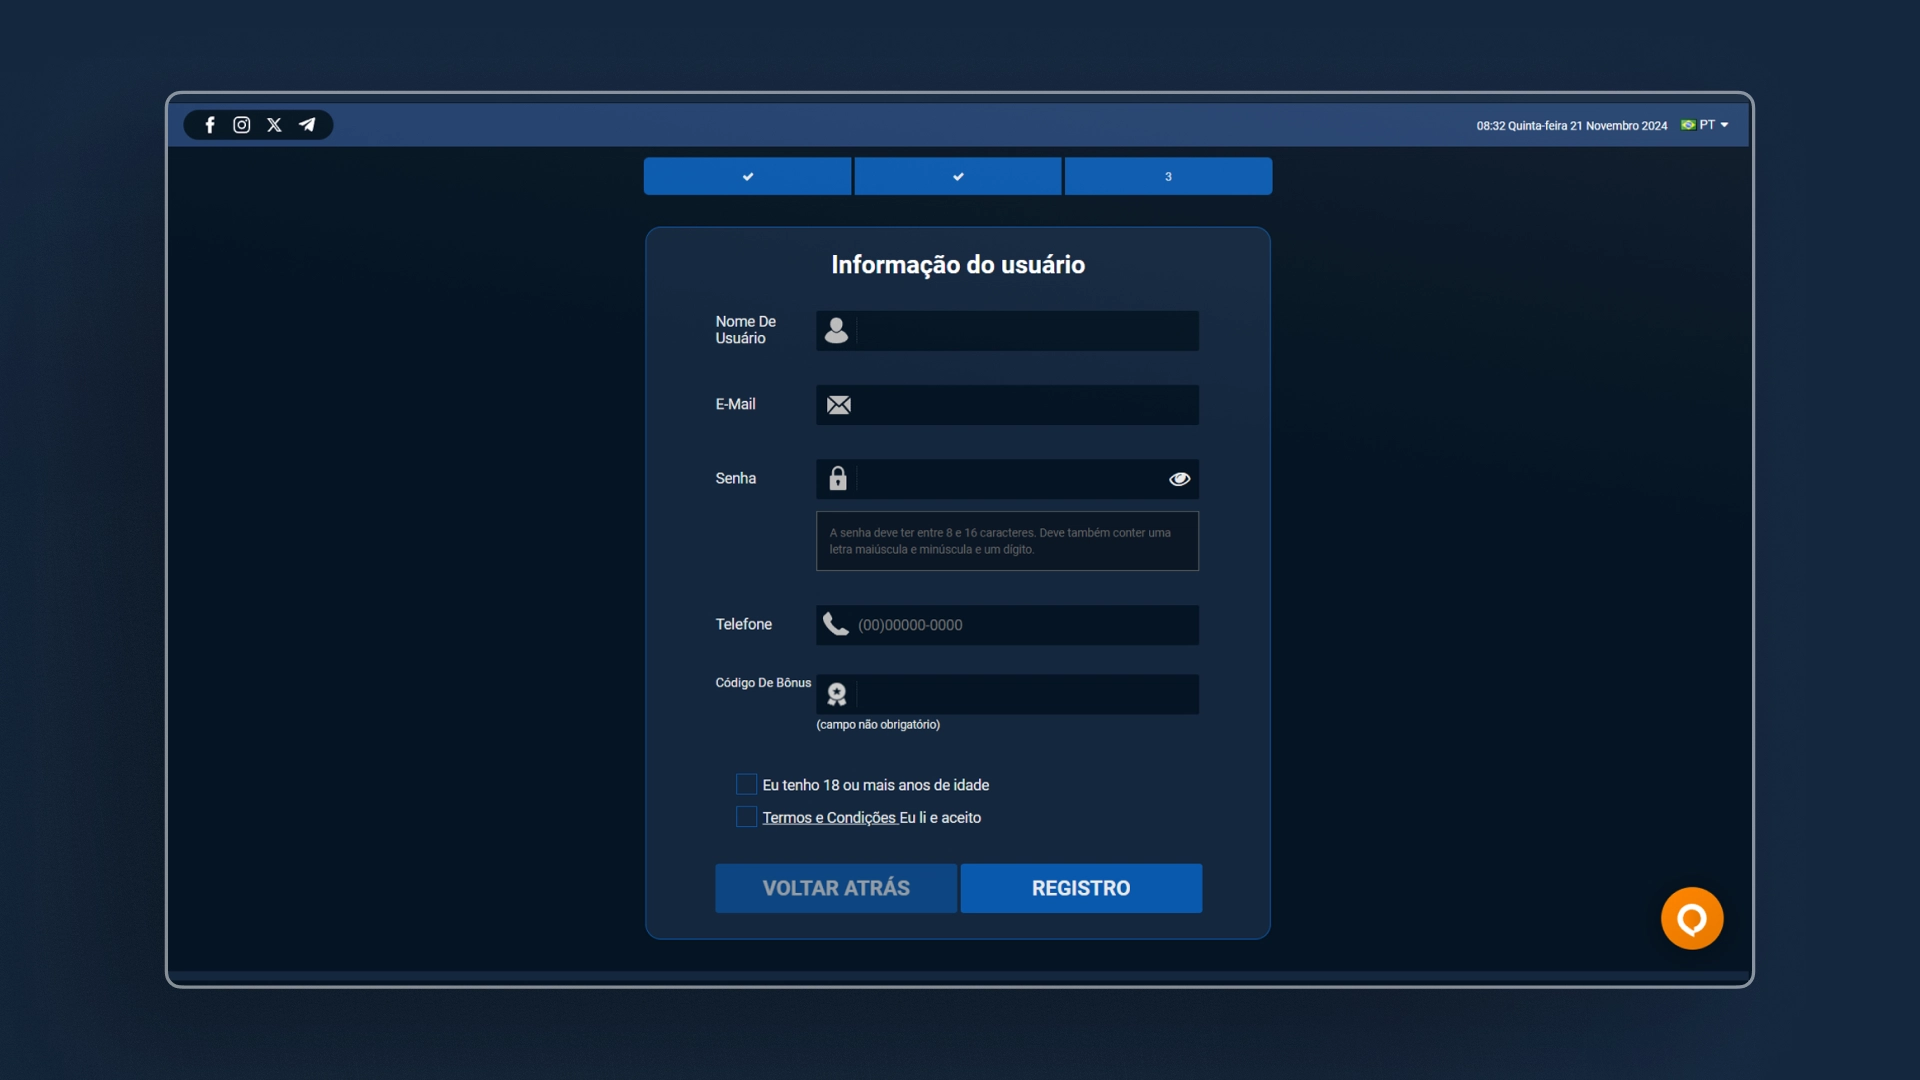The height and width of the screenshot is (1080, 1920).
Task: Open the X (Twitter) social icon
Action: coord(274,125)
